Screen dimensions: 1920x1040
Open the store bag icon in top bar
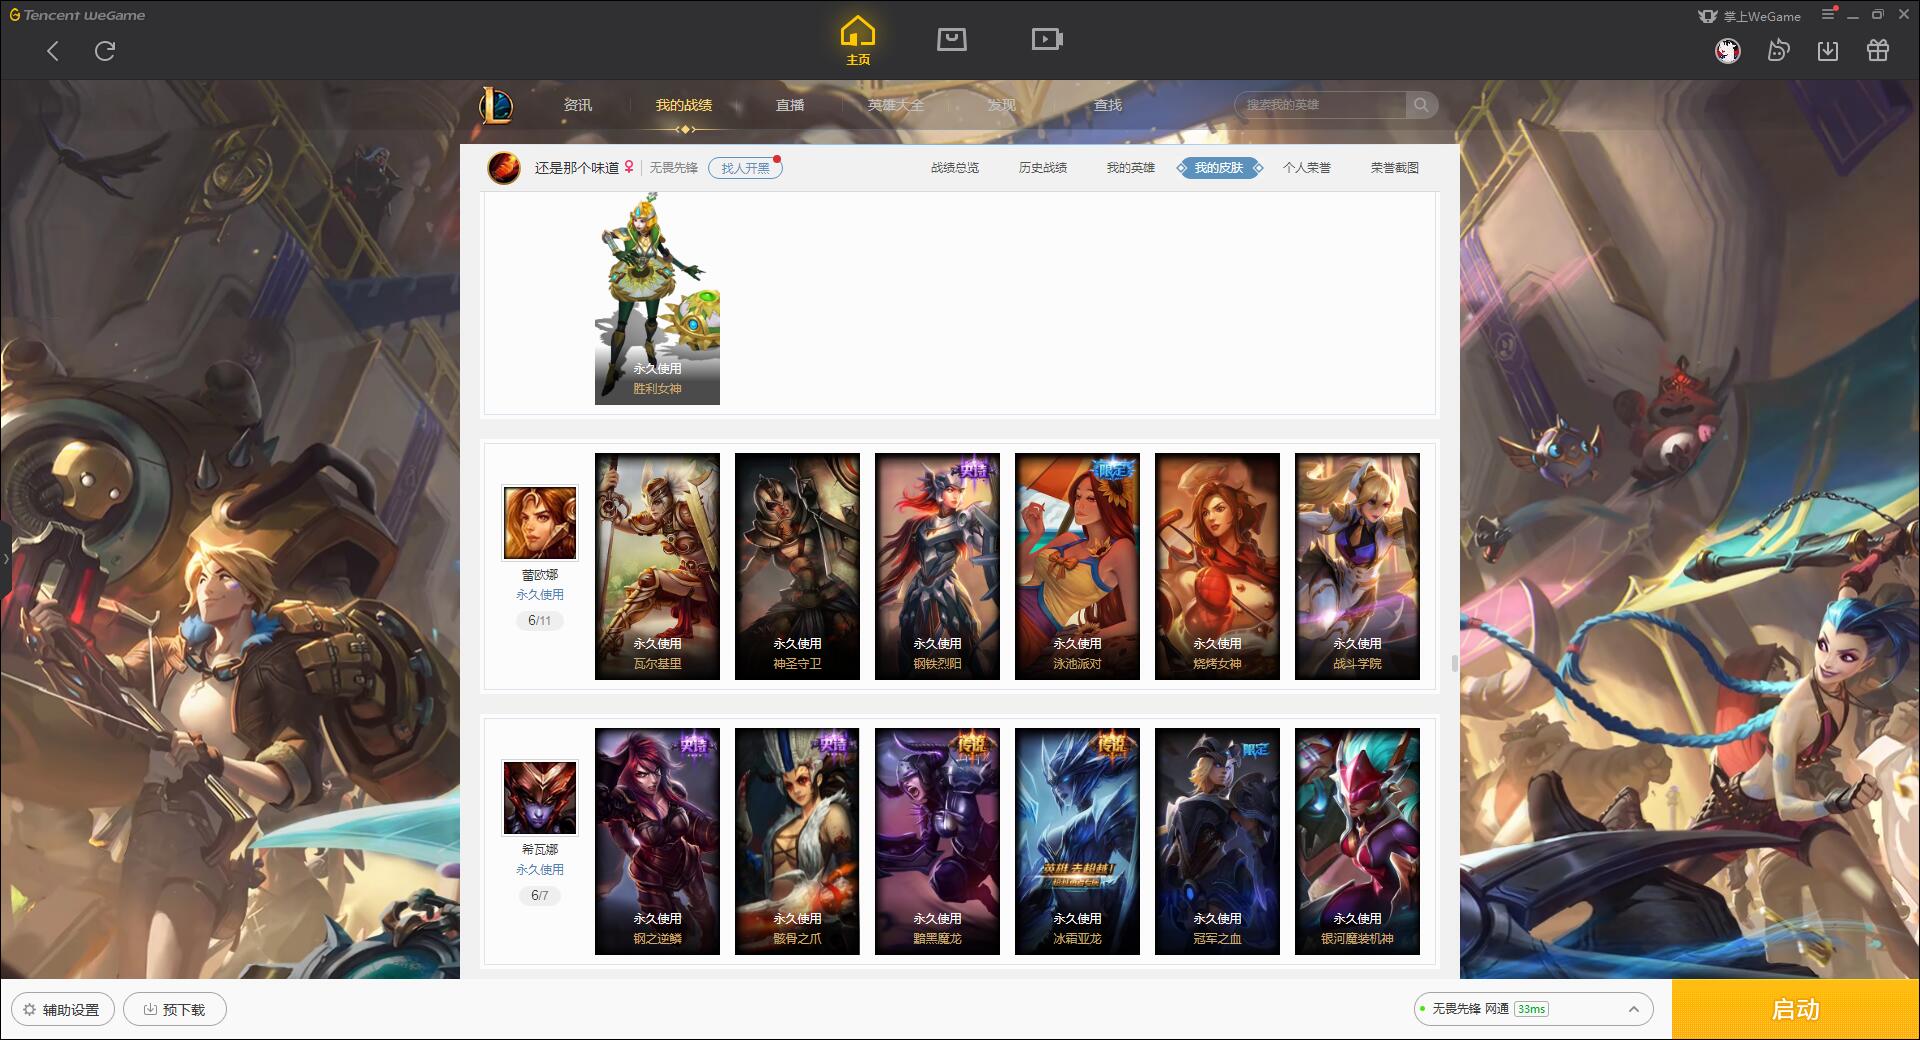pos(952,39)
